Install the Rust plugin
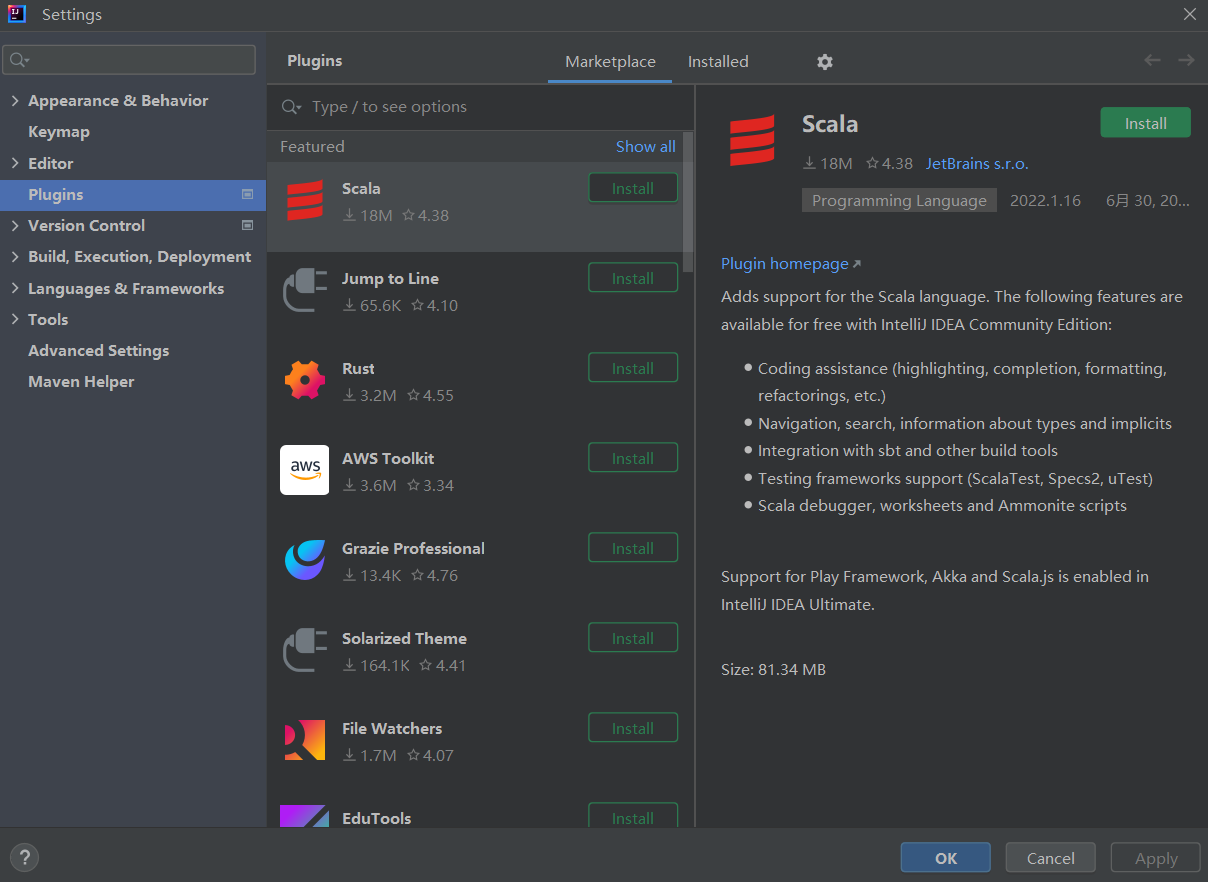Screen dimensions: 1208x882 (x=633, y=368)
